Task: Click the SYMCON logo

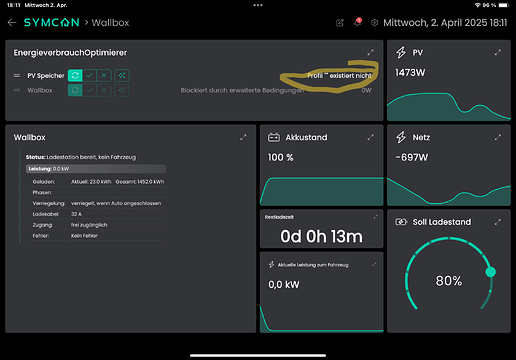Action: coord(52,23)
